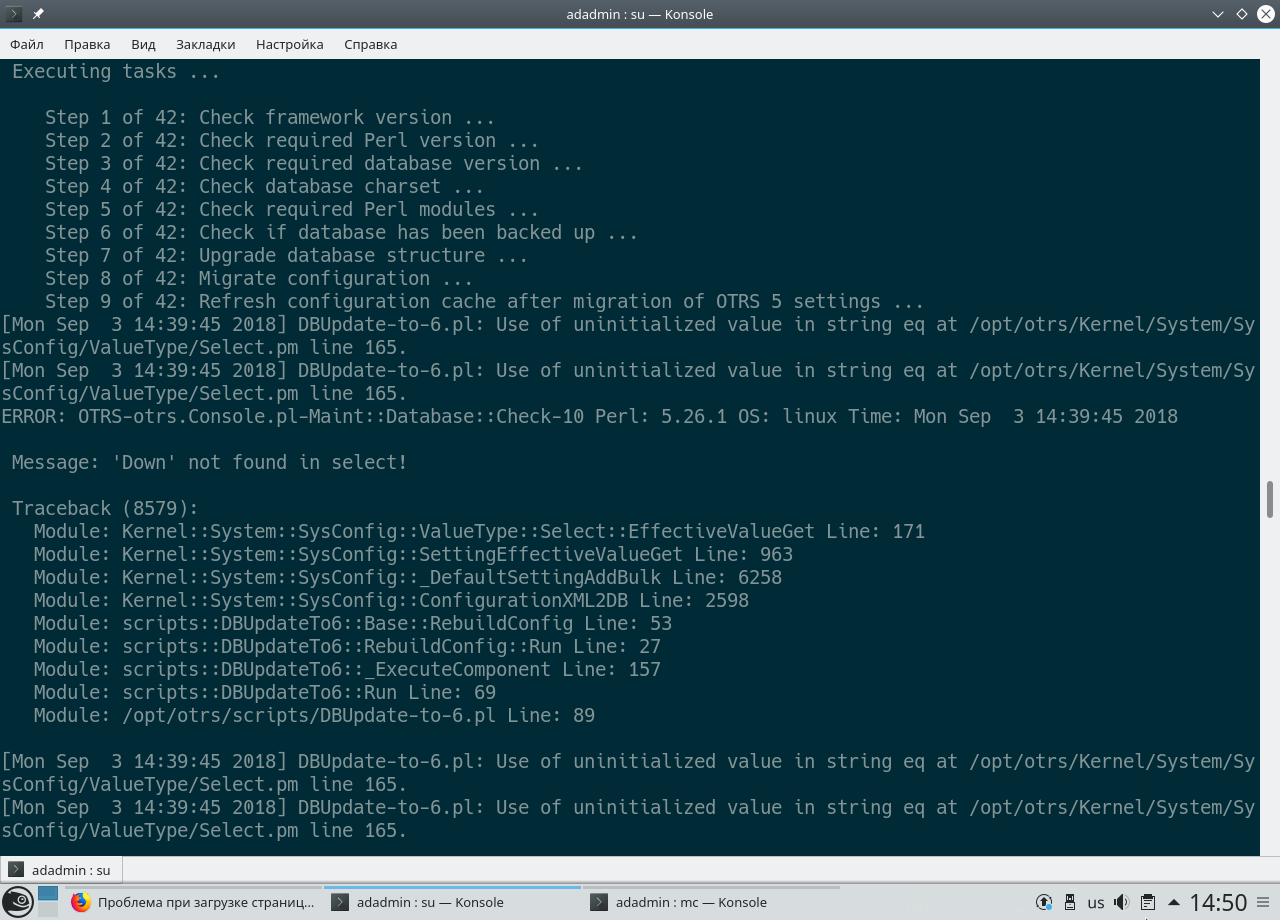Open the panel settings hamburger icon
This screenshot has width=1280, height=920.
click(1265, 902)
